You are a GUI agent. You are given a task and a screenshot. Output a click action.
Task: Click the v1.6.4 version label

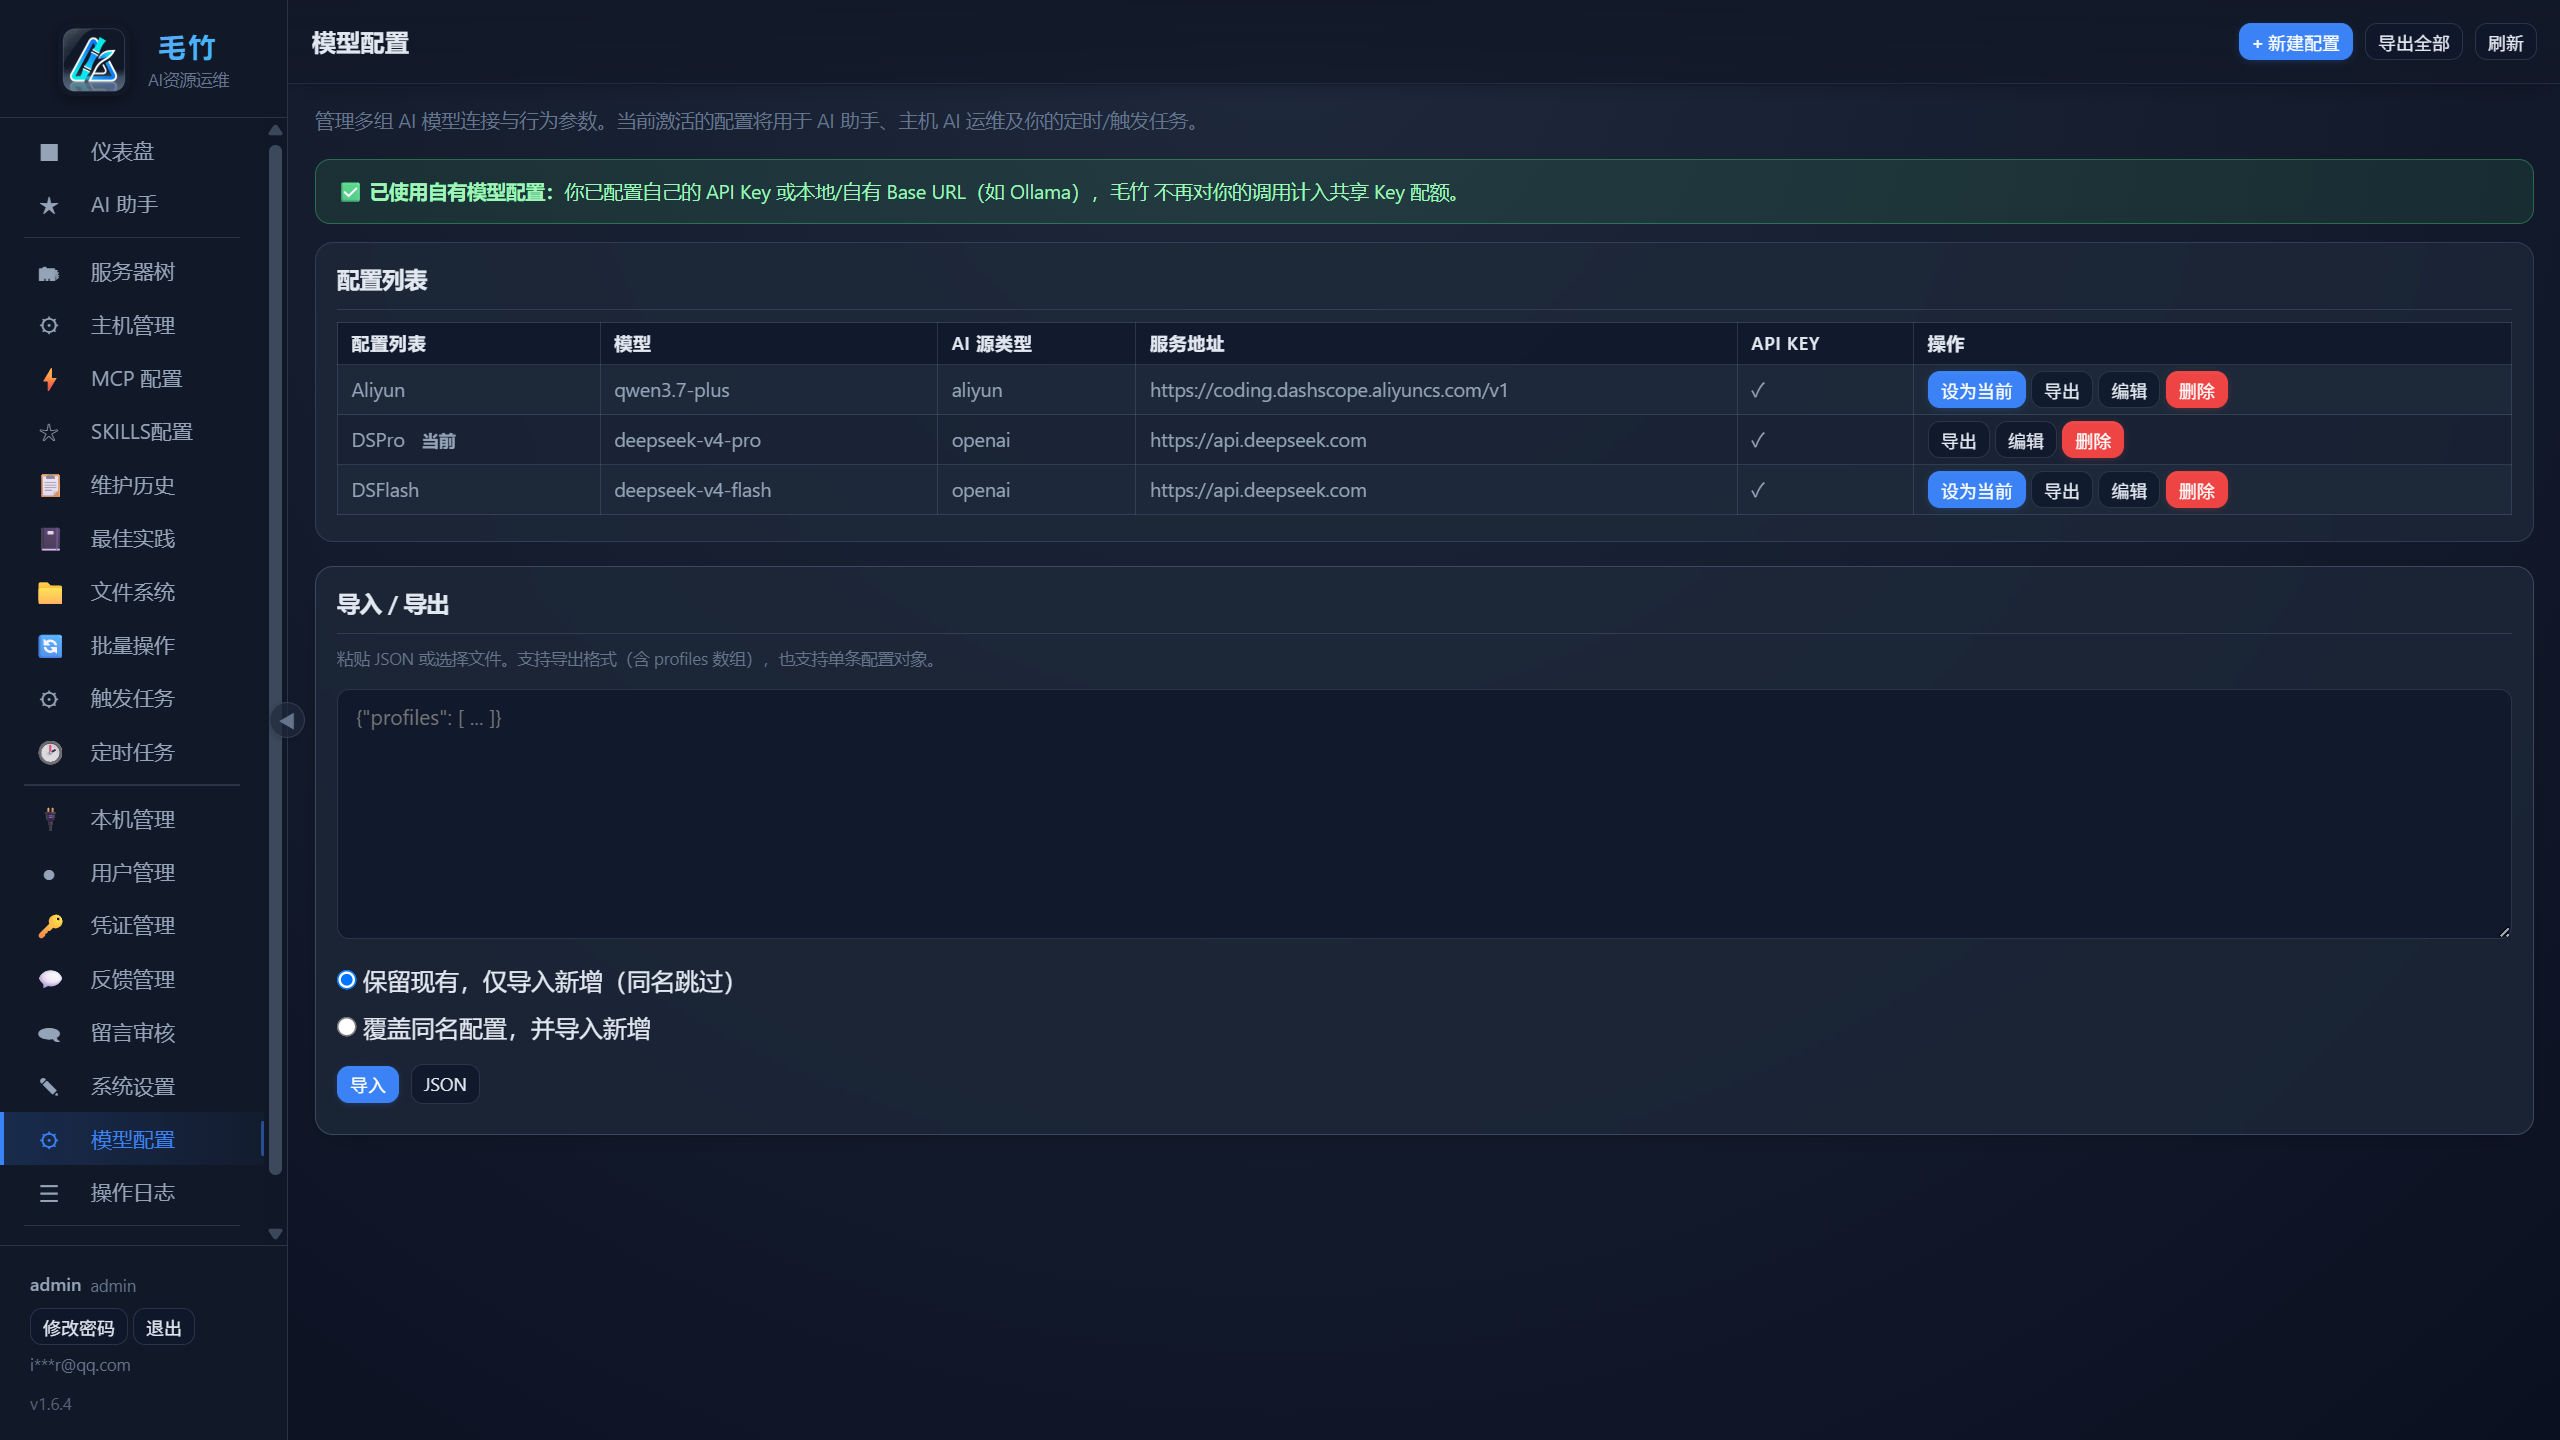50,1404
